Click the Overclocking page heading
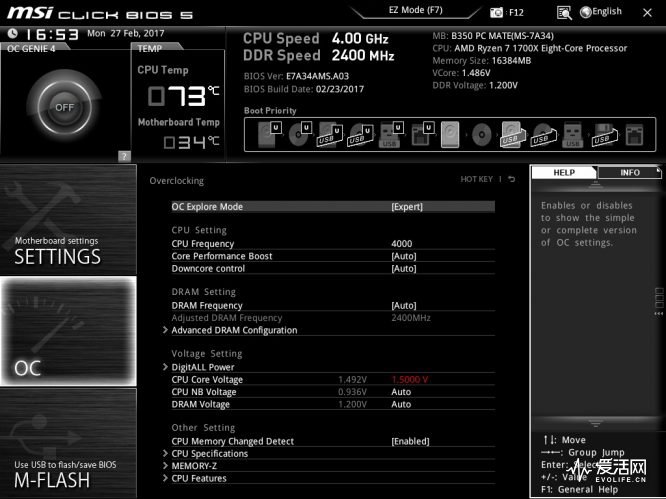 (176, 180)
